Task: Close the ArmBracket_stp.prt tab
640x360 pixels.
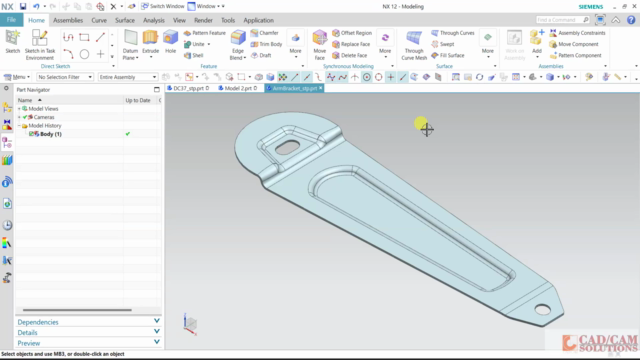Action: click(x=321, y=88)
